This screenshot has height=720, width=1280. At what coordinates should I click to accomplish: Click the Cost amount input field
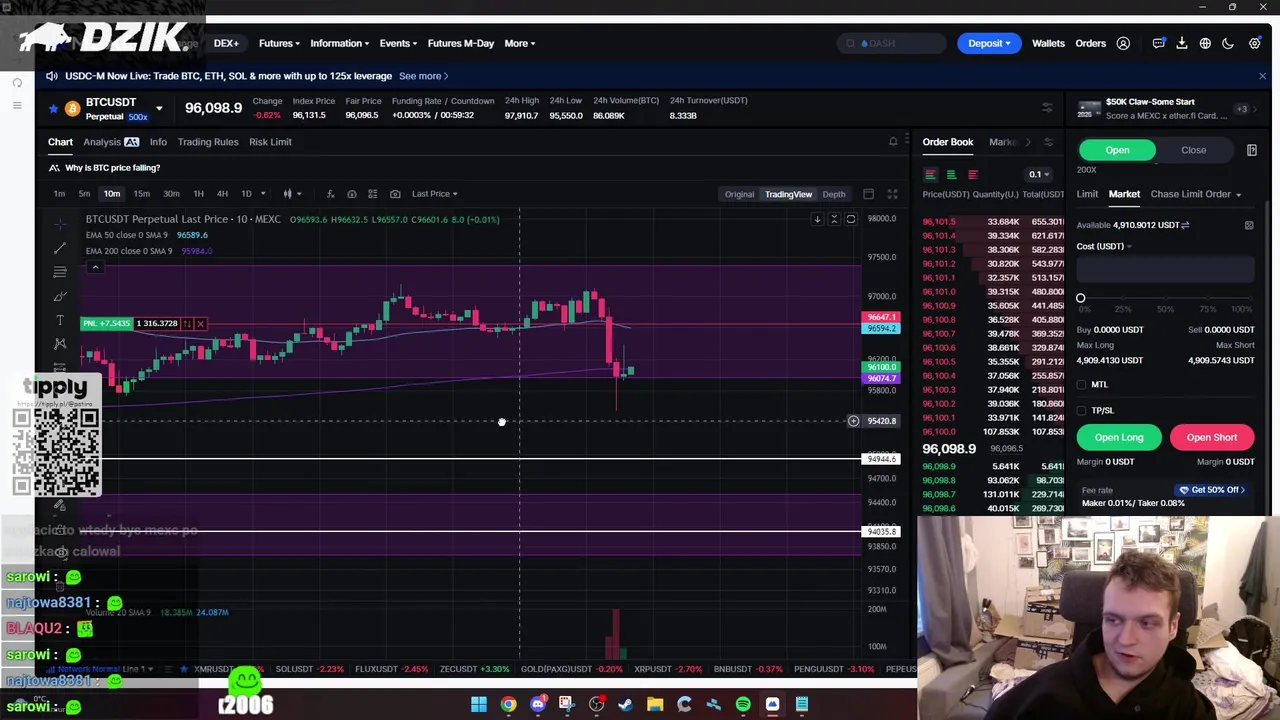click(x=1165, y=268)
